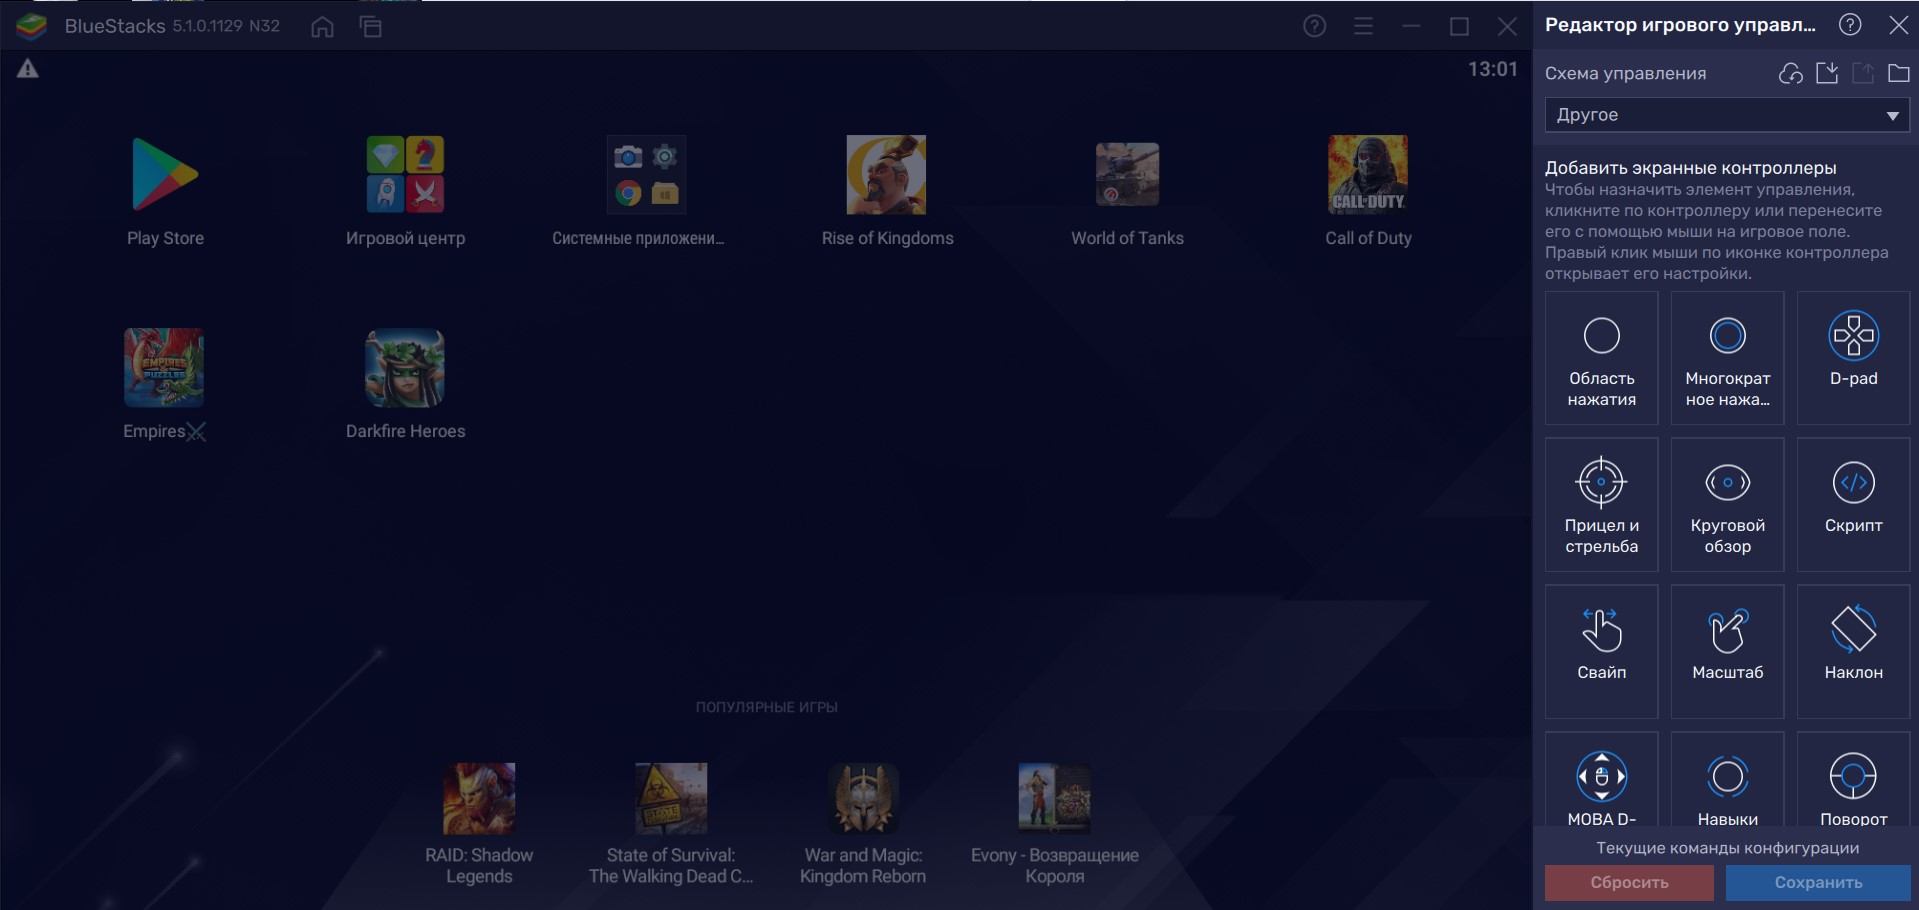Select the Многократное нажатие repeated tap controller
Viewport: 1919px width, 910px height.
1727,357
